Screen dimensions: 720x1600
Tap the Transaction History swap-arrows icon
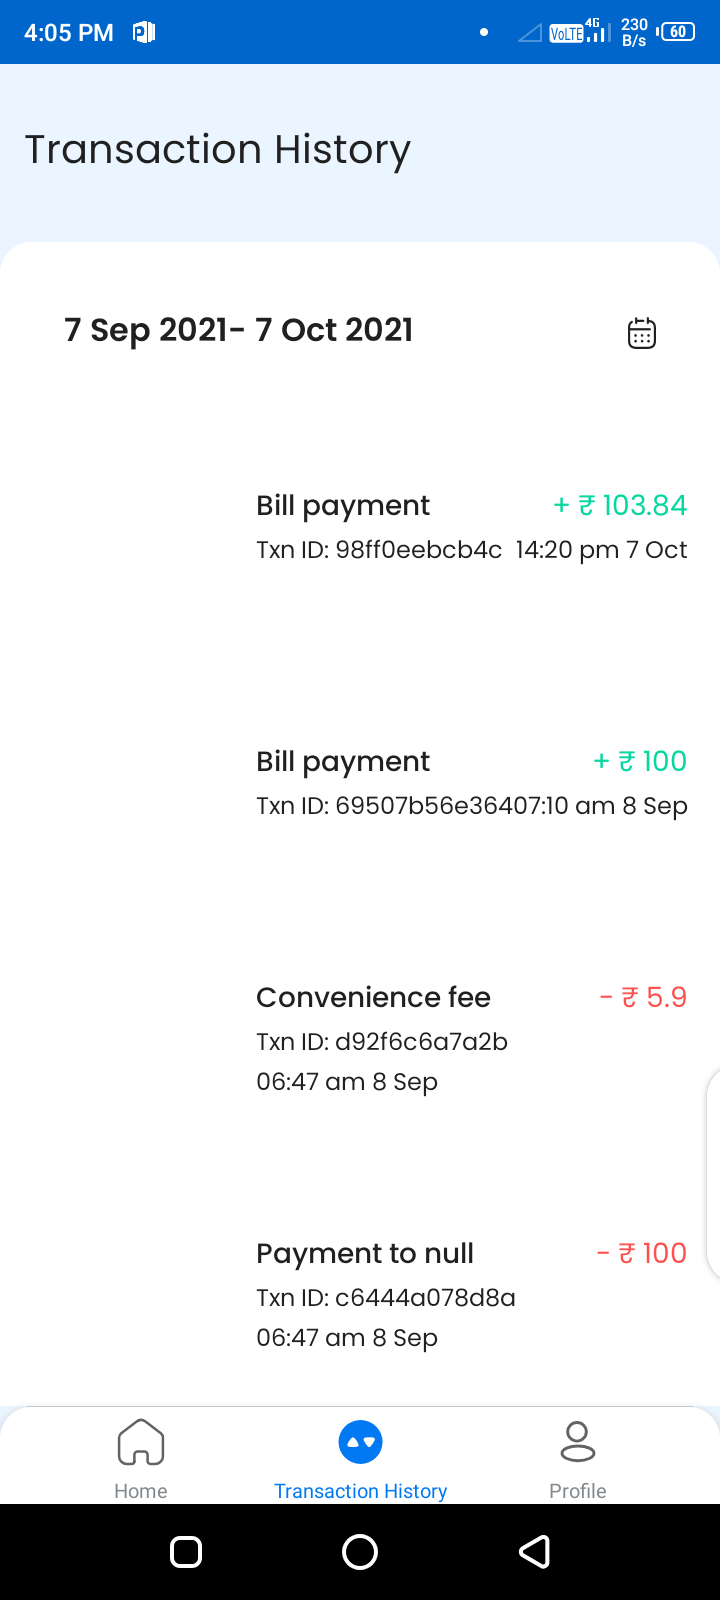(x=360, y=1442)
